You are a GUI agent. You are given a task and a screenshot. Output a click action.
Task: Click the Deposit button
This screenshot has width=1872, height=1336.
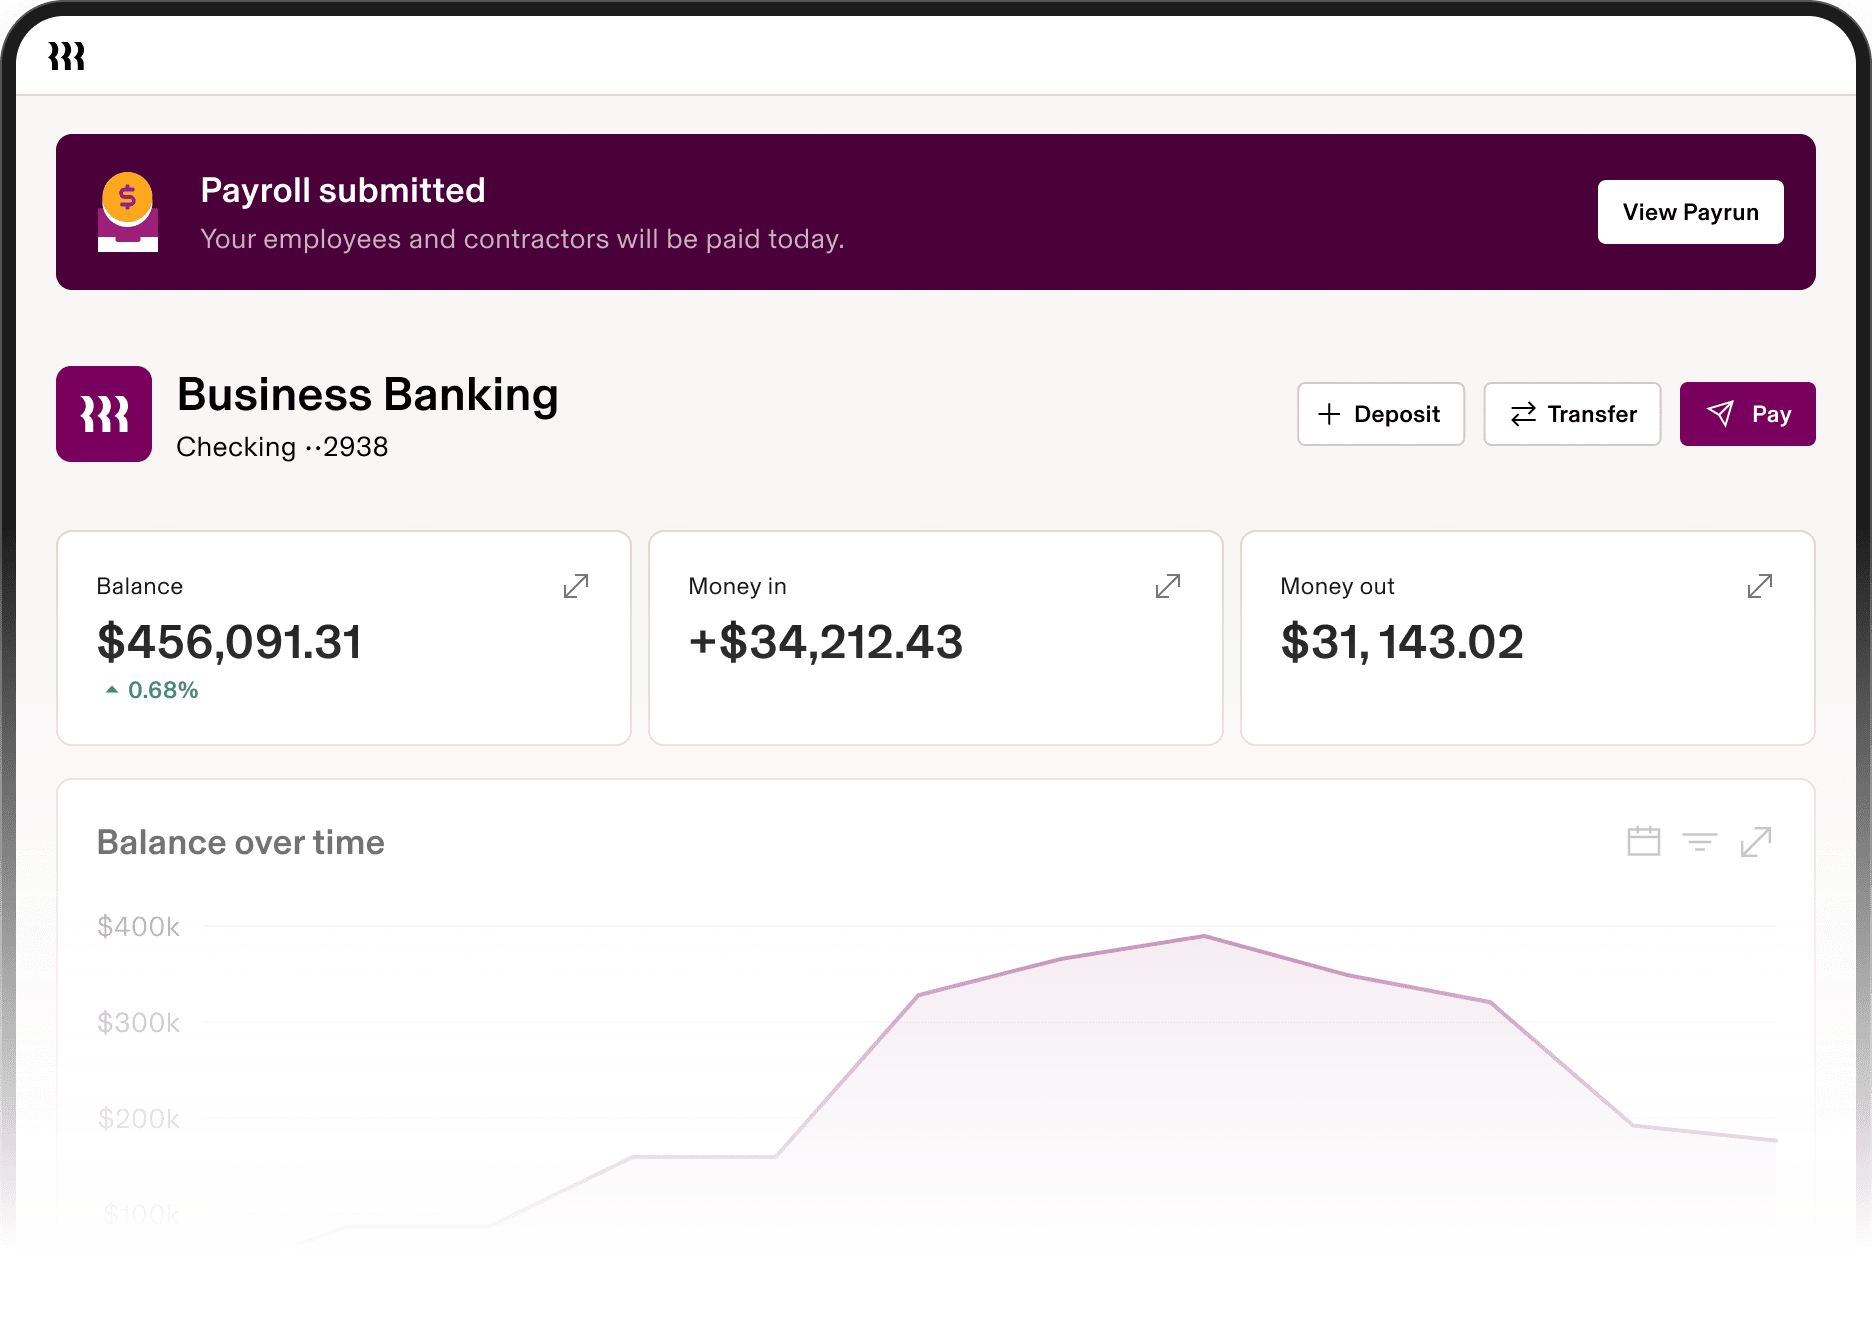point(1381,414)
